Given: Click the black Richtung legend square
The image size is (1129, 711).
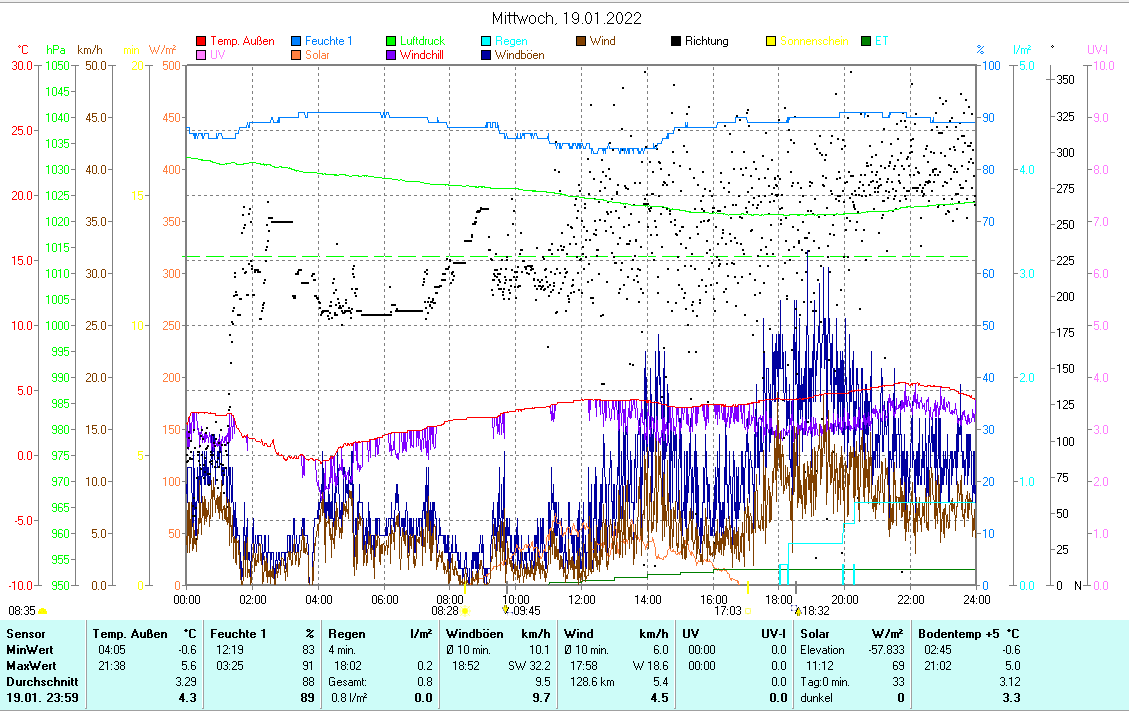Looking at the screenshot, I should pyautogui.click(x=676, y=42).
